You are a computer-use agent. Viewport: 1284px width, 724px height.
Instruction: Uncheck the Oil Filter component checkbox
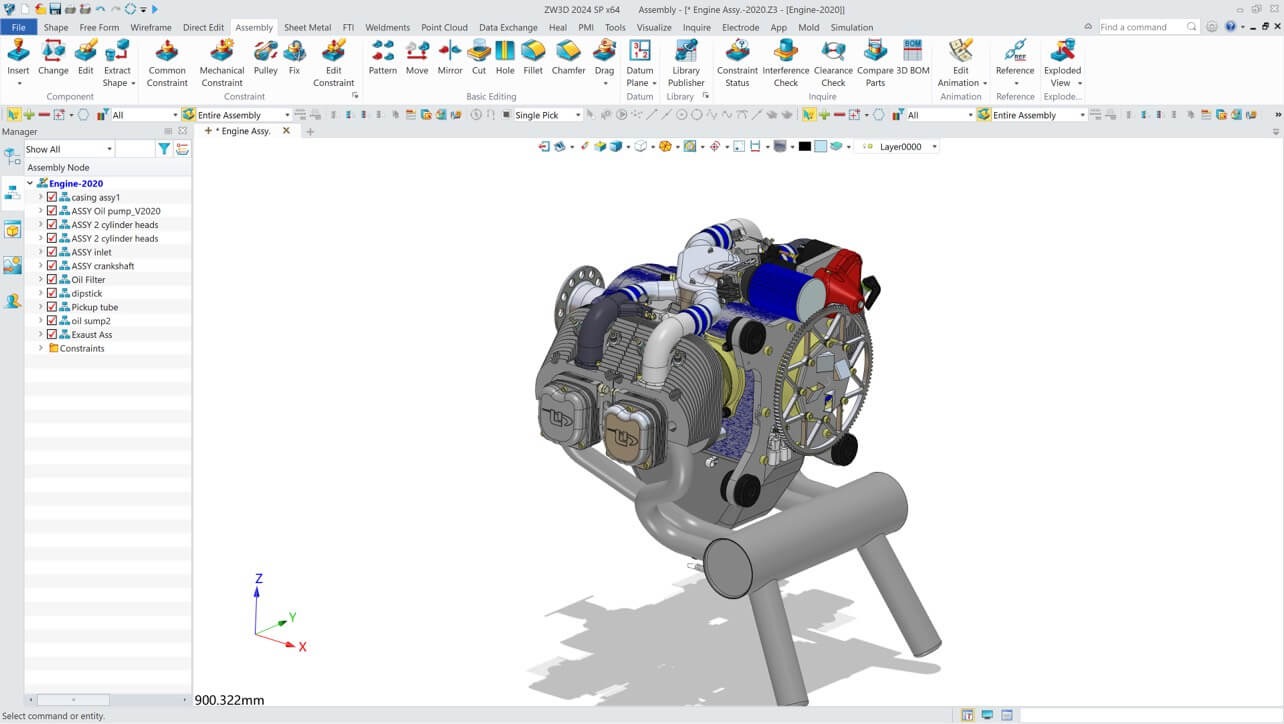[x=52, y=280]
